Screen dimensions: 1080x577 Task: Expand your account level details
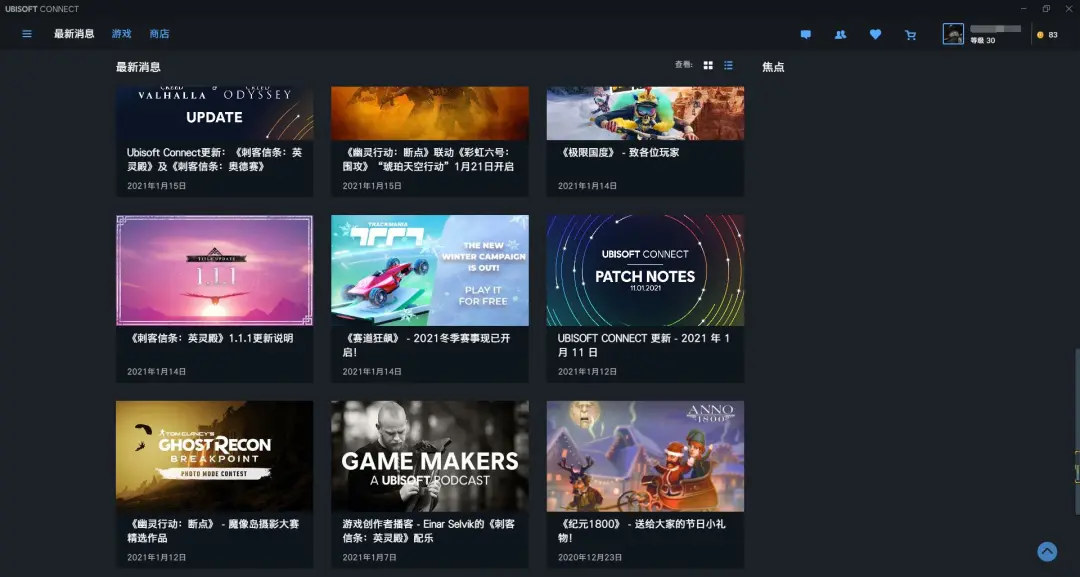pos(981,41)
